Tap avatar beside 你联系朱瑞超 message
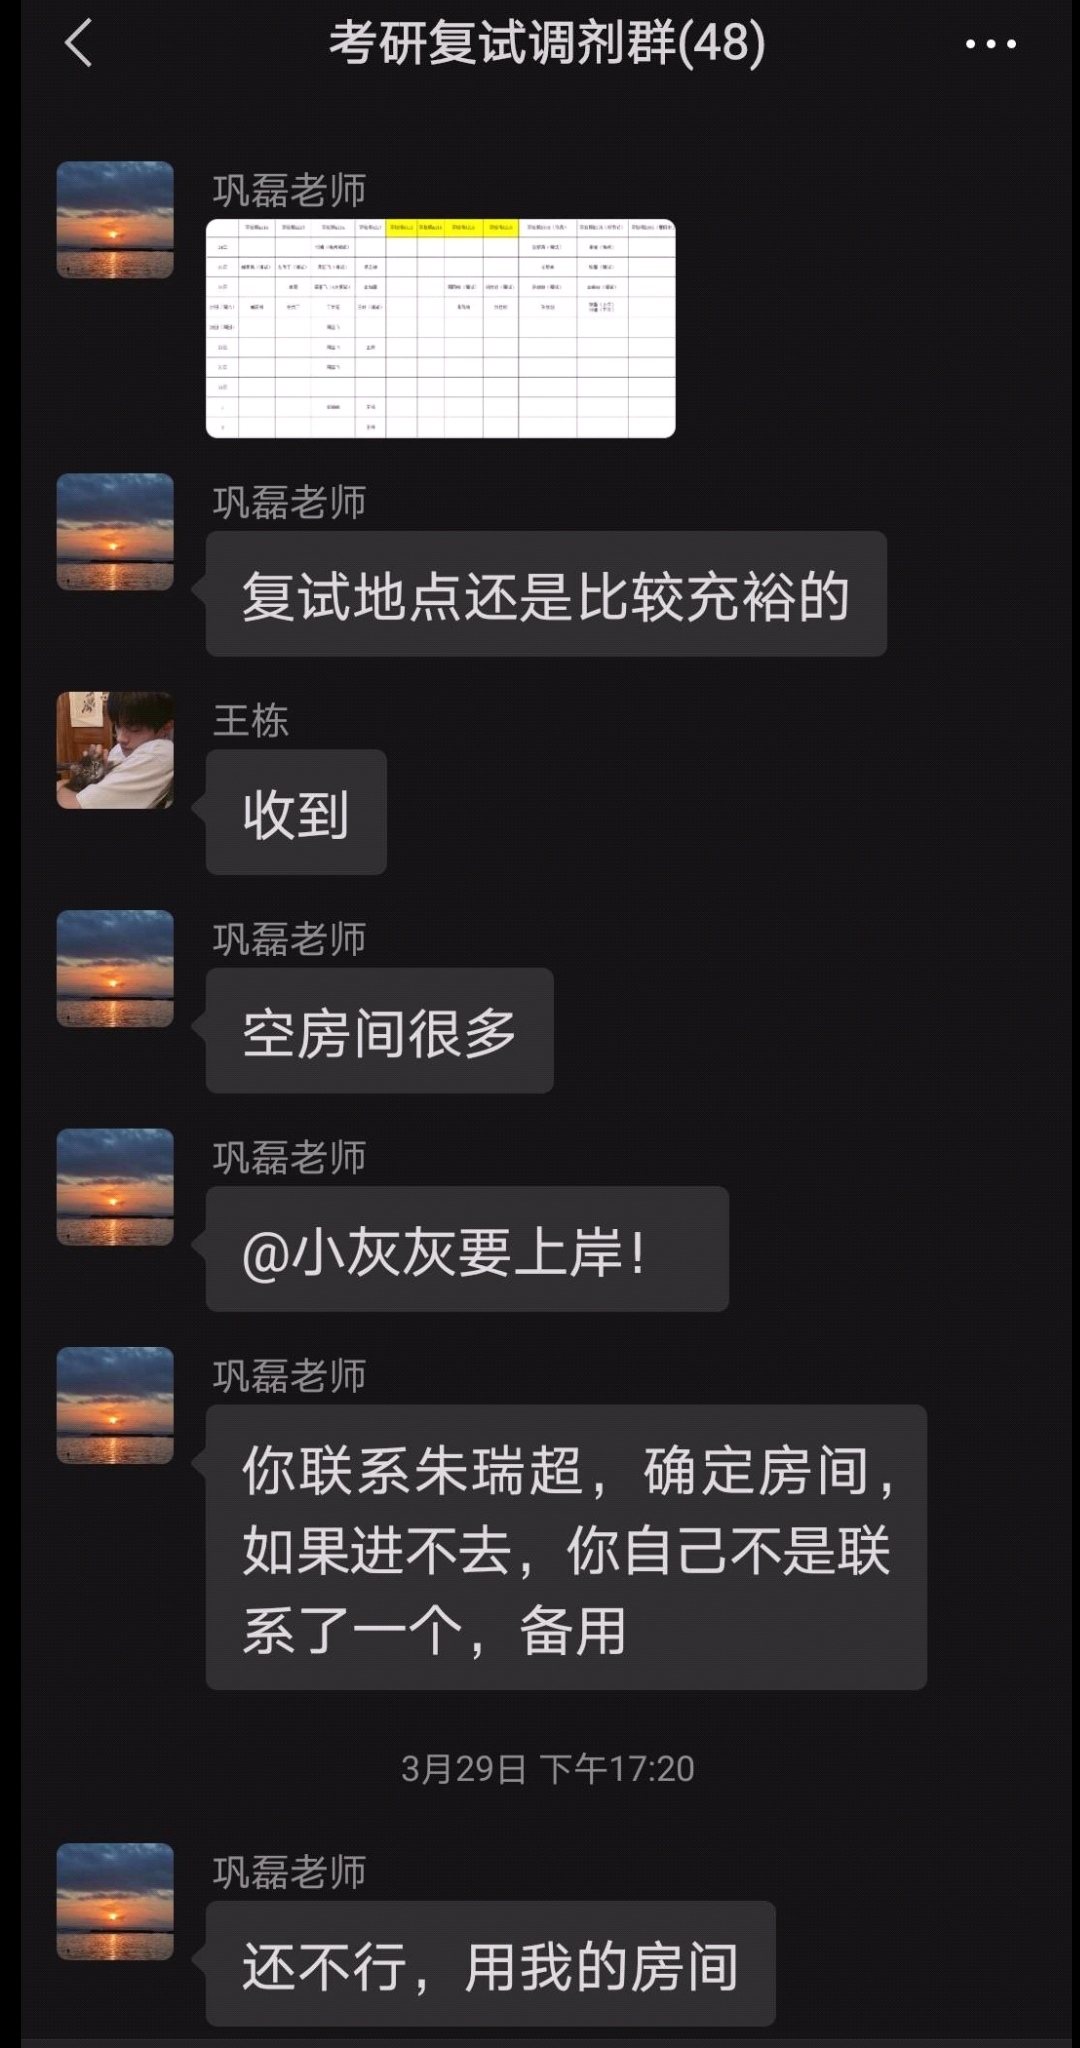 click(x=115, y=1405)
